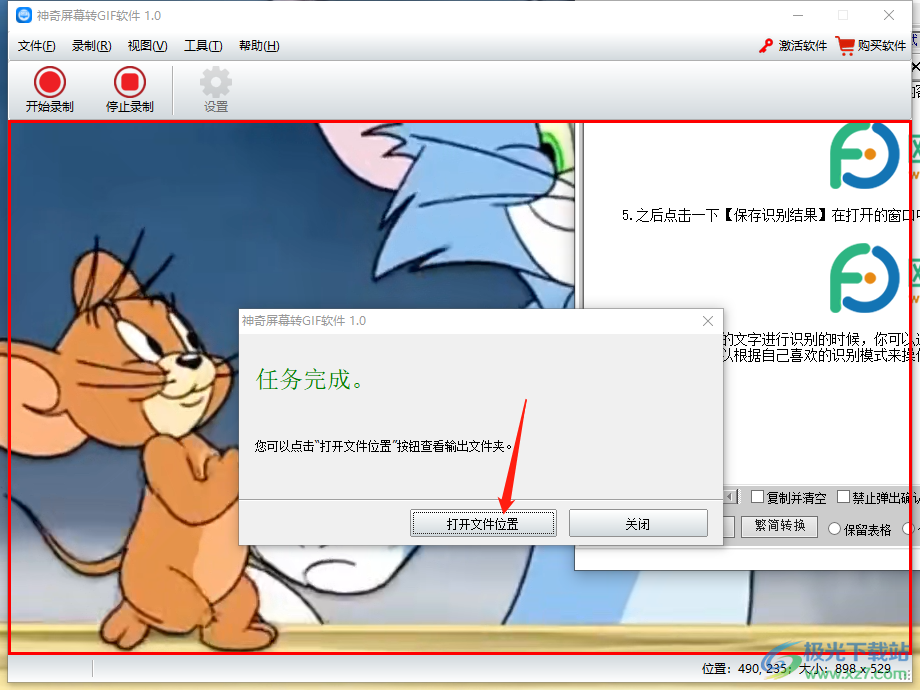Open the 视图(V) menu
Screen dimensions: 920x690
tap(147, 46)
